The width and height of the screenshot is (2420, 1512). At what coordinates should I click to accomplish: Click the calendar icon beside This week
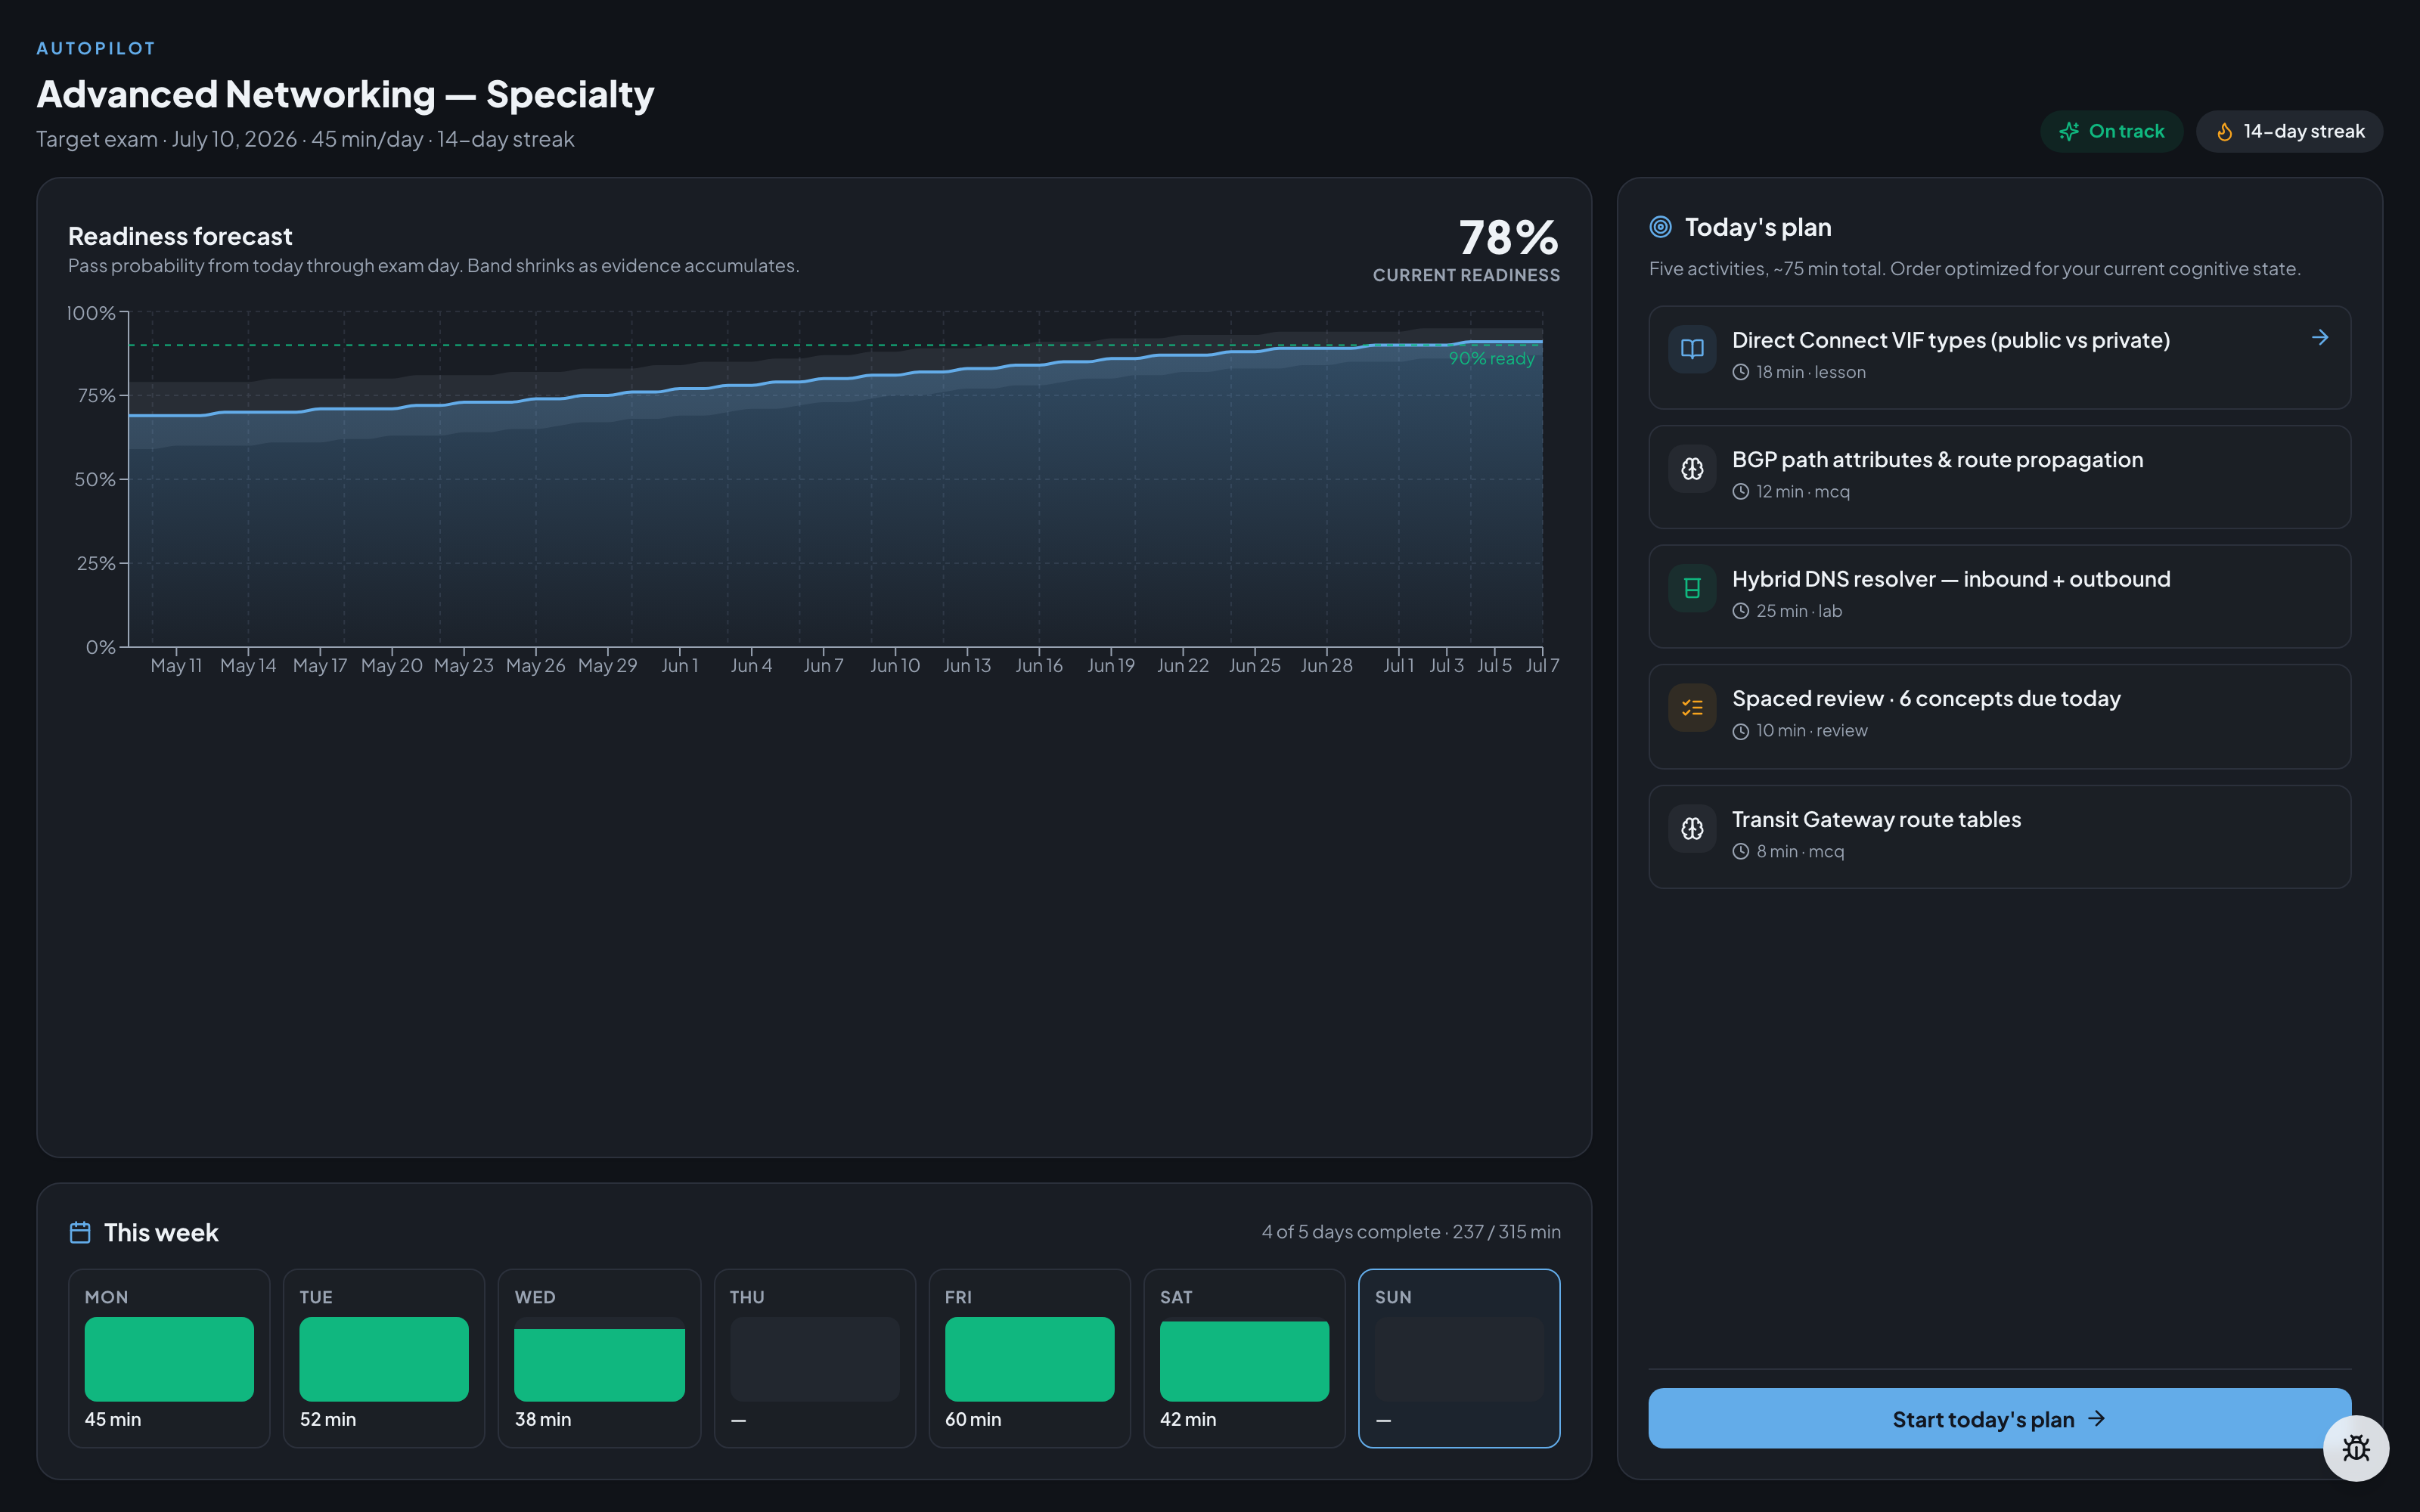(80, 1232)
